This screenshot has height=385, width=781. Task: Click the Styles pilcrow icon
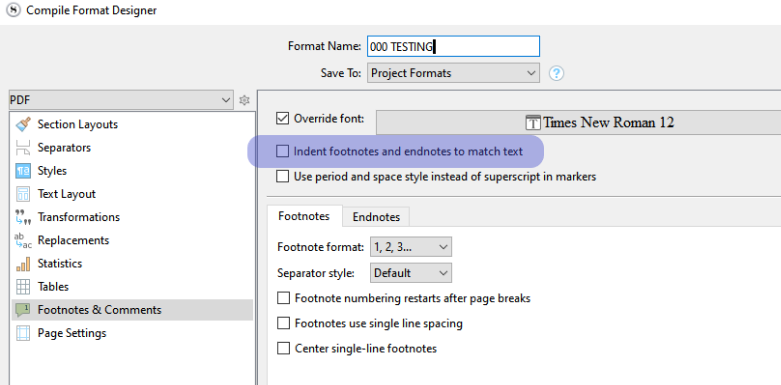[23, 171]
